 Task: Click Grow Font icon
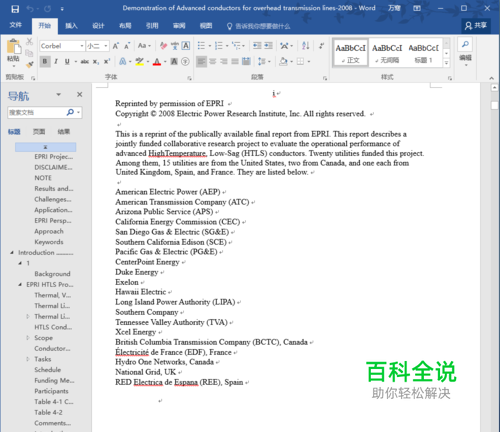tap(116, 46)
